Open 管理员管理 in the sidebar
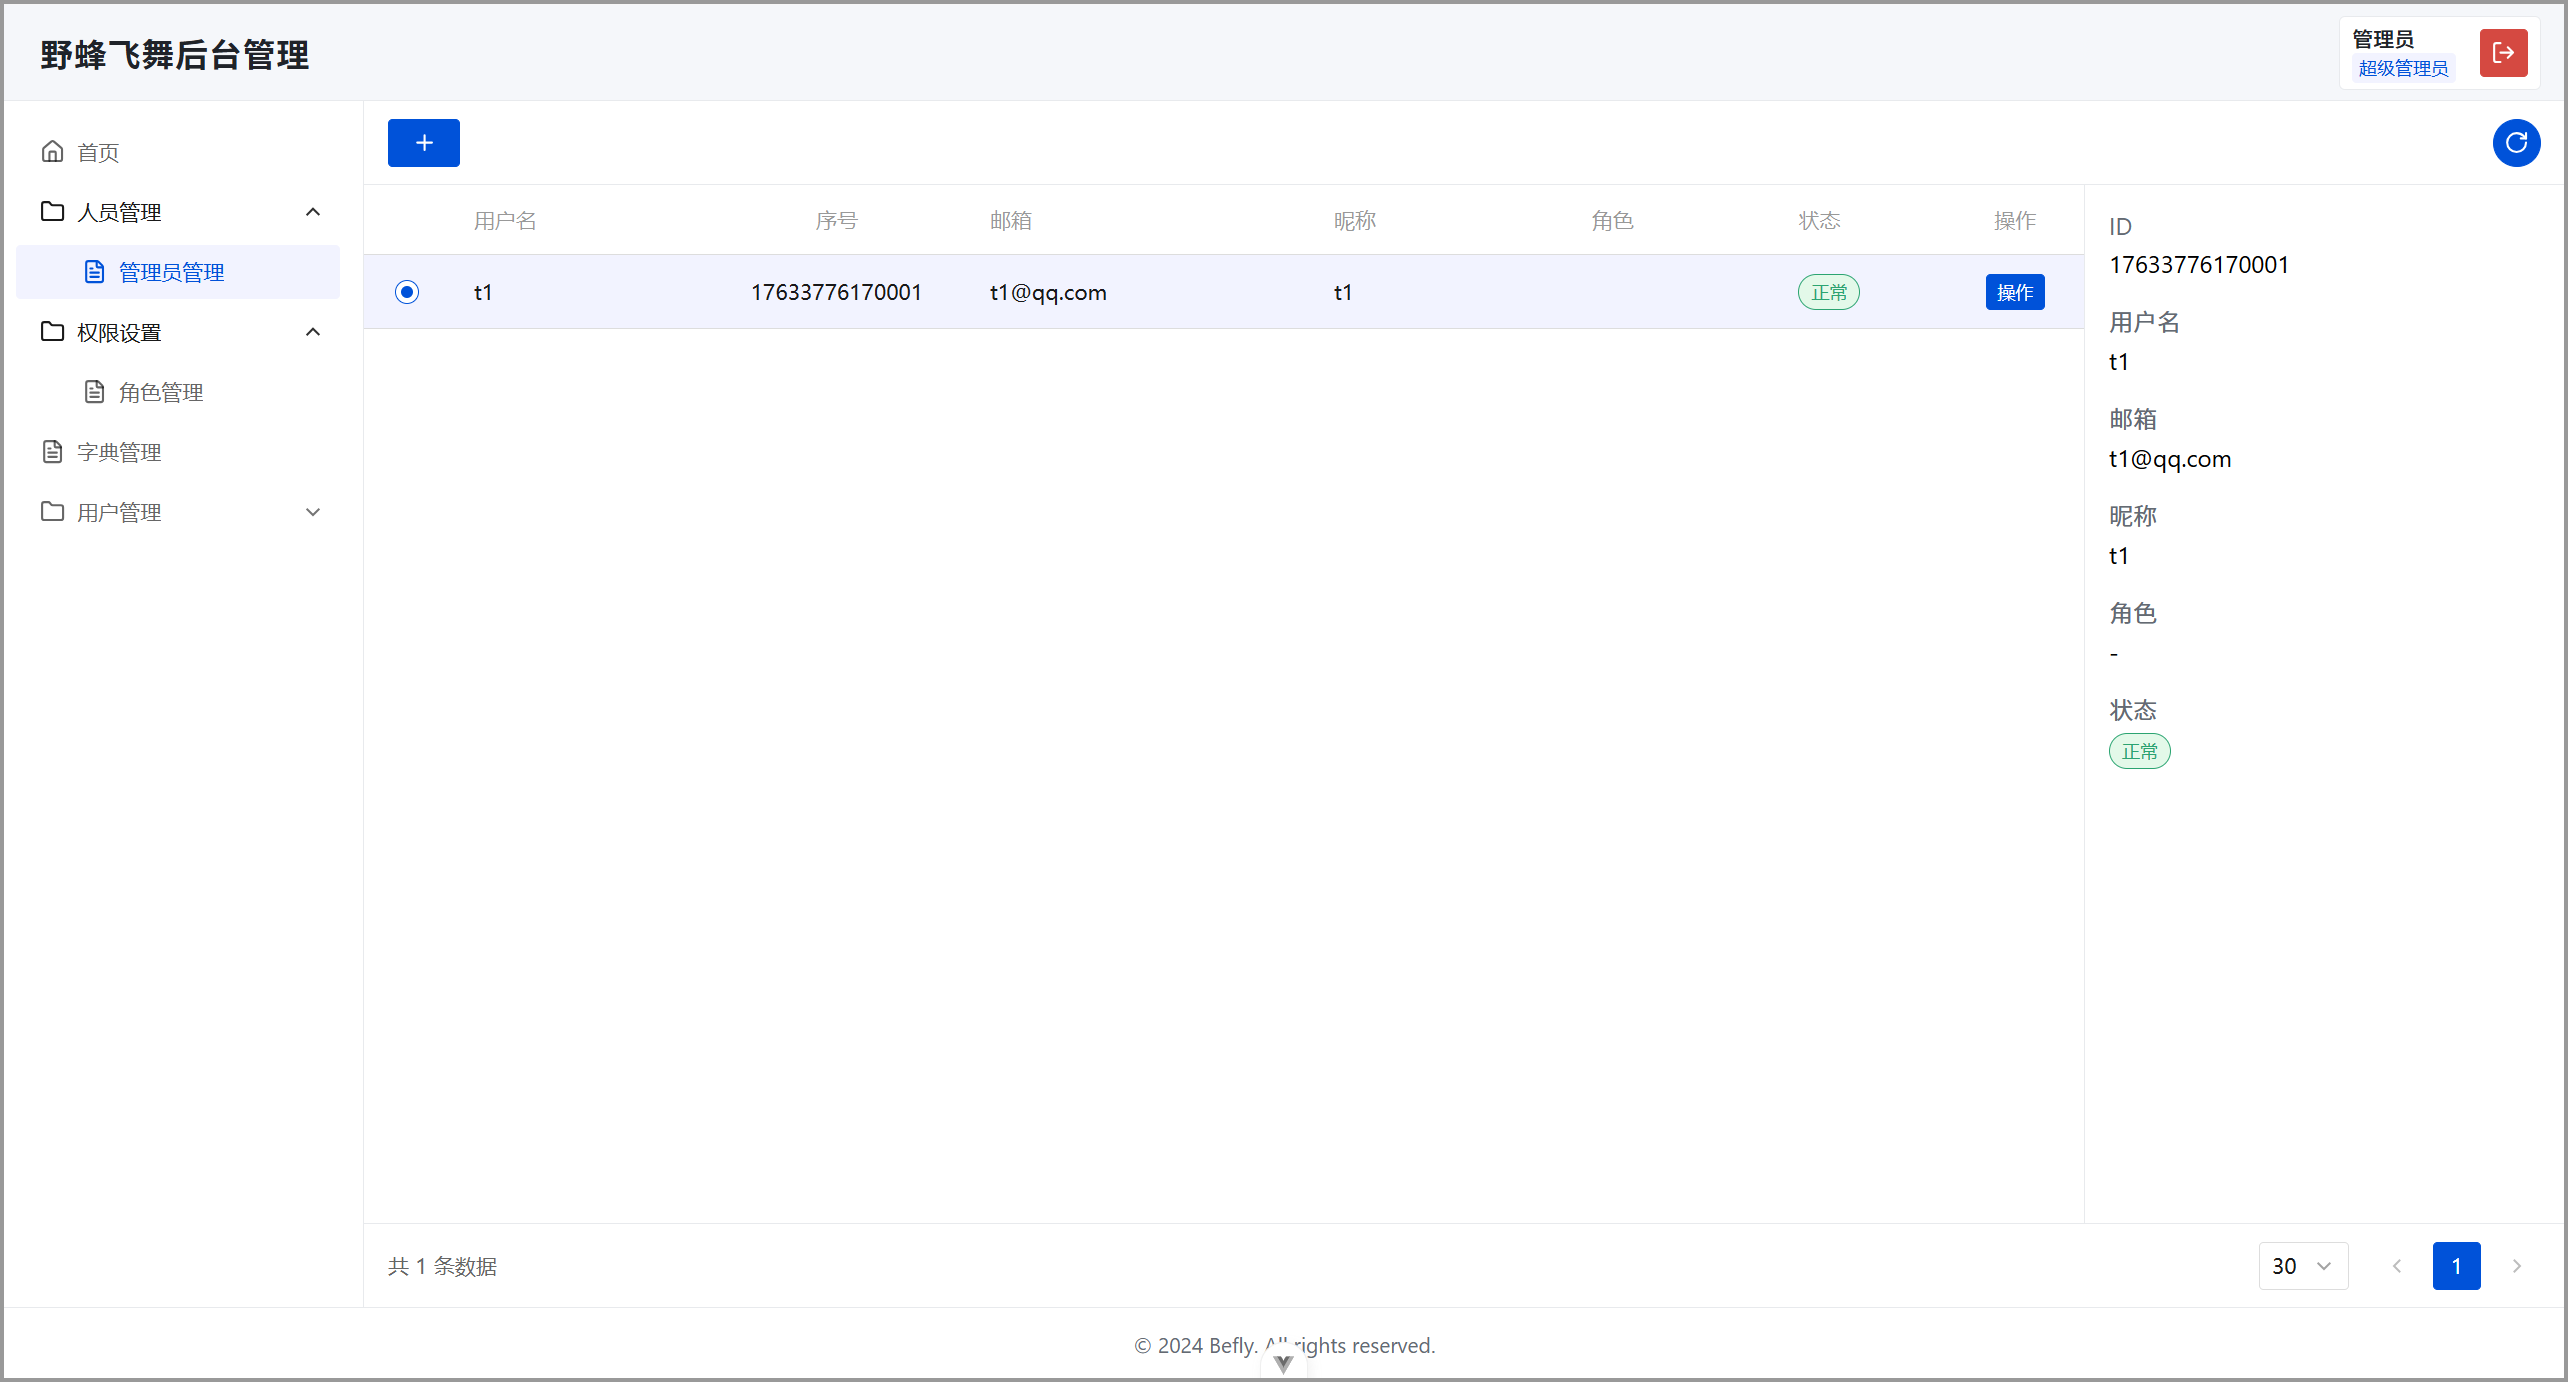The width and height of the screenshot is (2568, 1382). pos(171,272)
